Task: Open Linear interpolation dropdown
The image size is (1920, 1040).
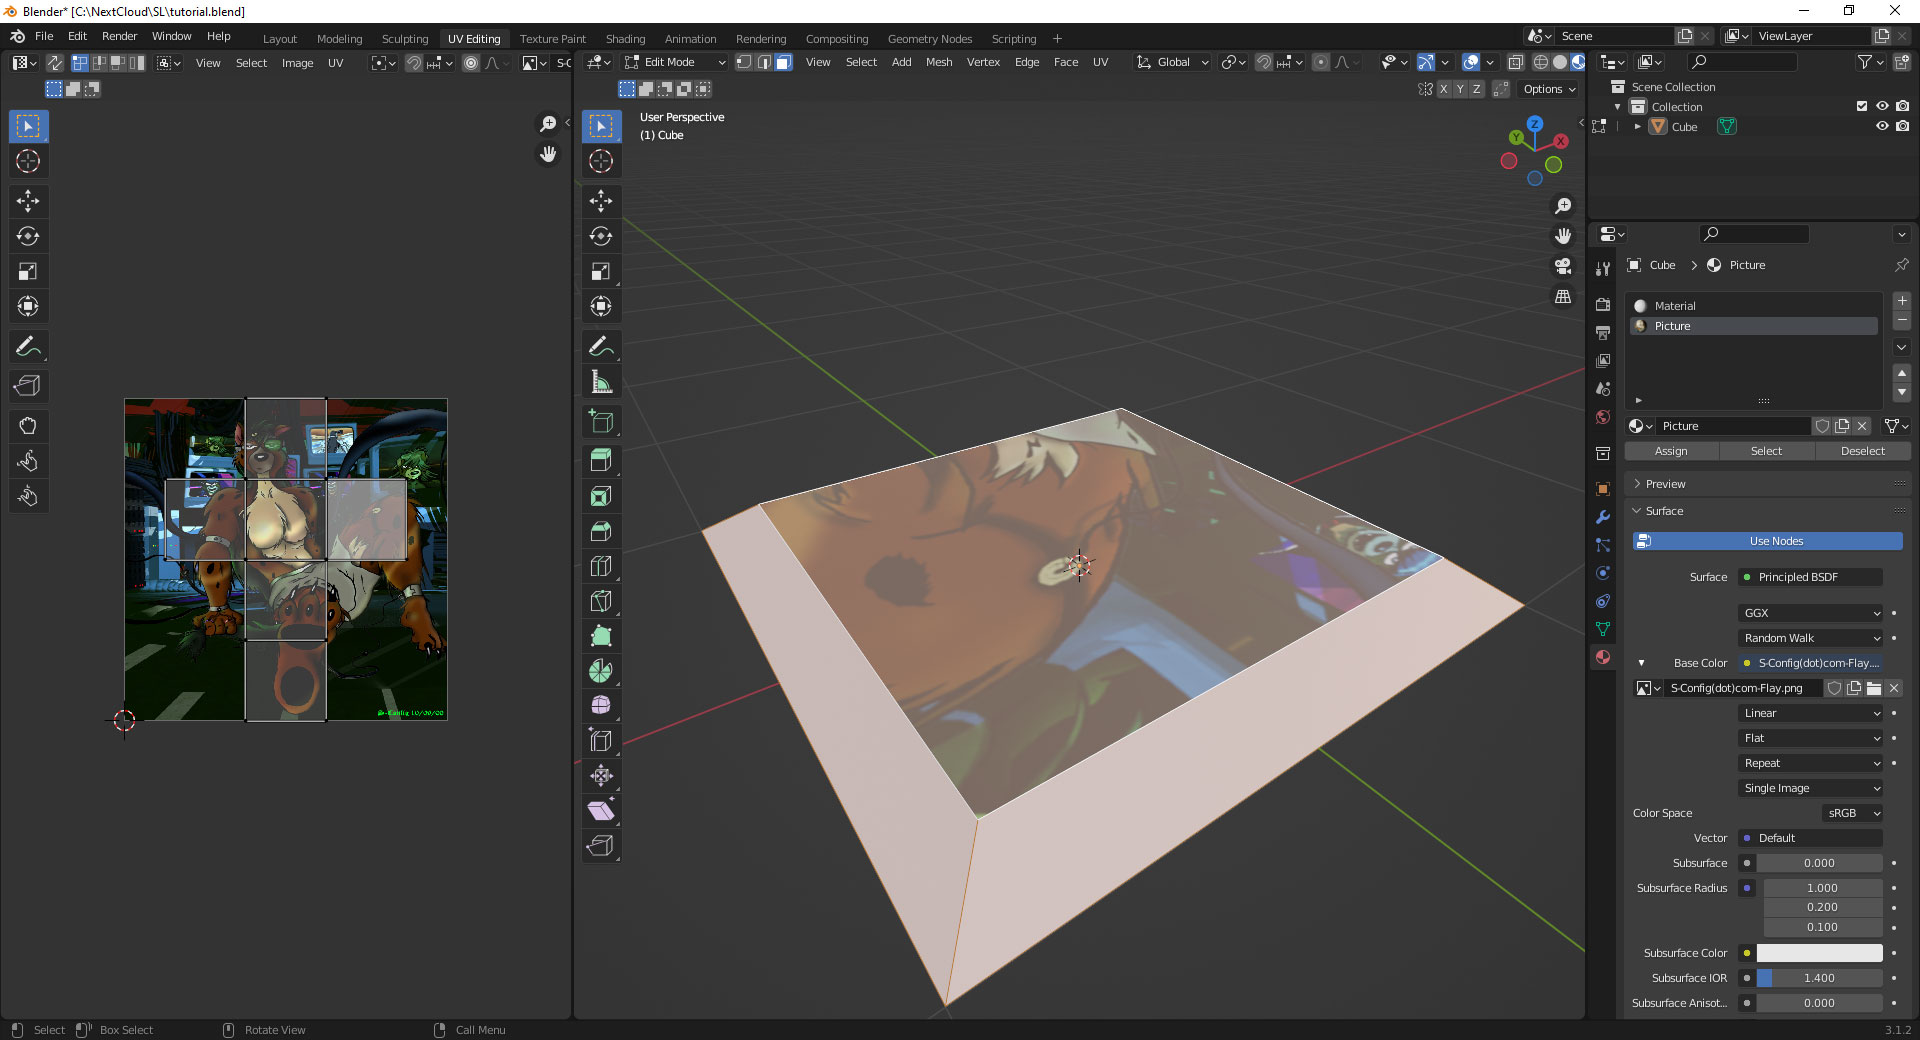Action: (1810, 713)
